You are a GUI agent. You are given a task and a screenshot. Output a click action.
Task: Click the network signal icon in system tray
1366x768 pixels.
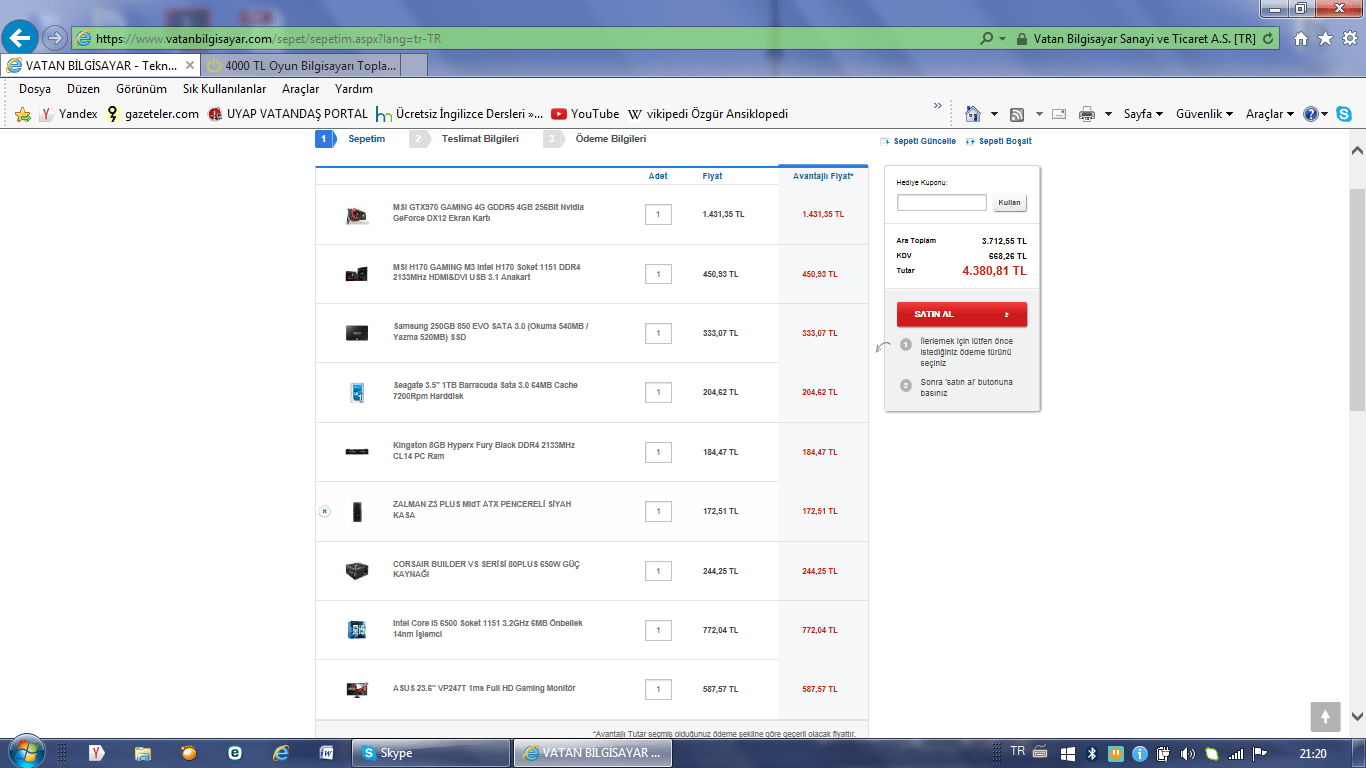[1236, 753]
